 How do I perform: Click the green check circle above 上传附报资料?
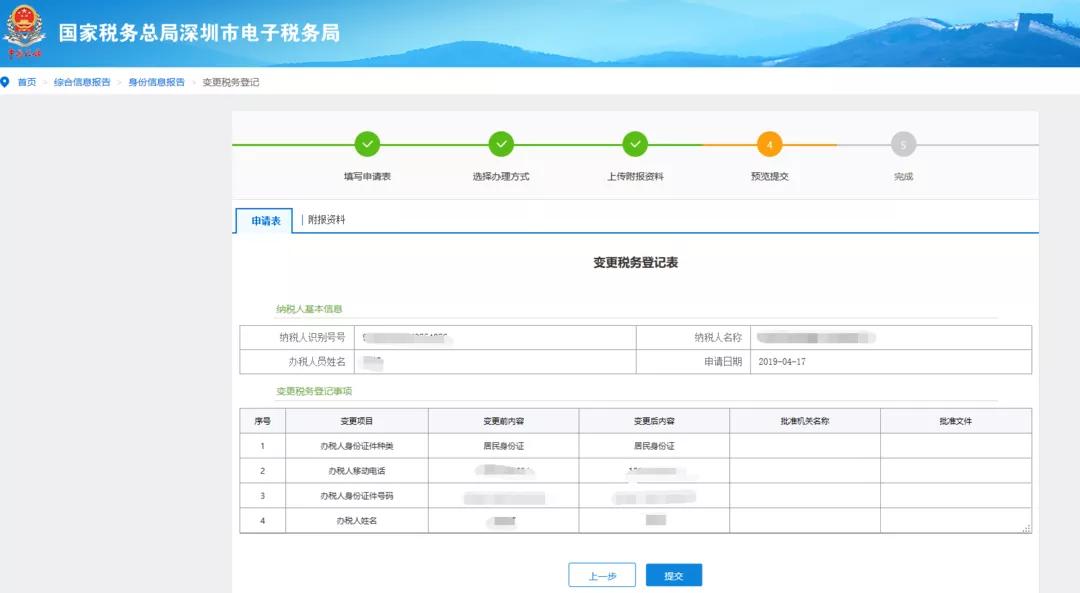pos(635,144)
